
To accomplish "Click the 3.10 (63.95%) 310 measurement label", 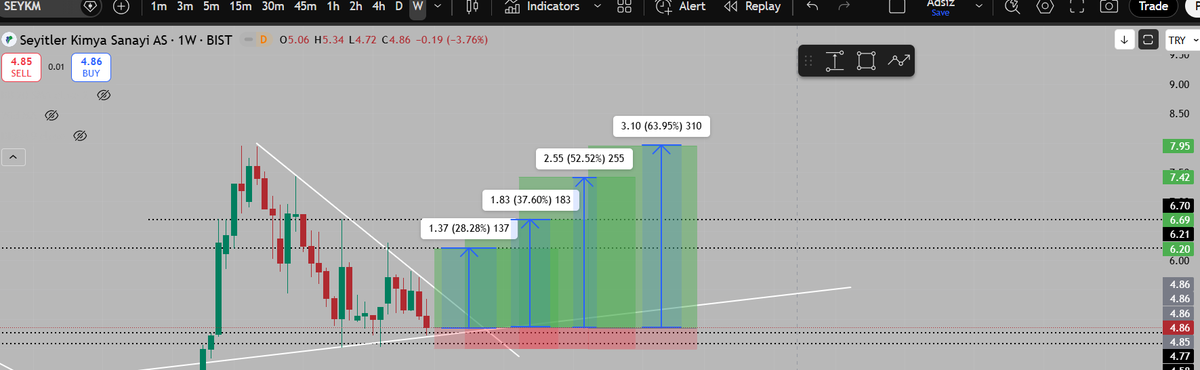I will coord(660,127).
